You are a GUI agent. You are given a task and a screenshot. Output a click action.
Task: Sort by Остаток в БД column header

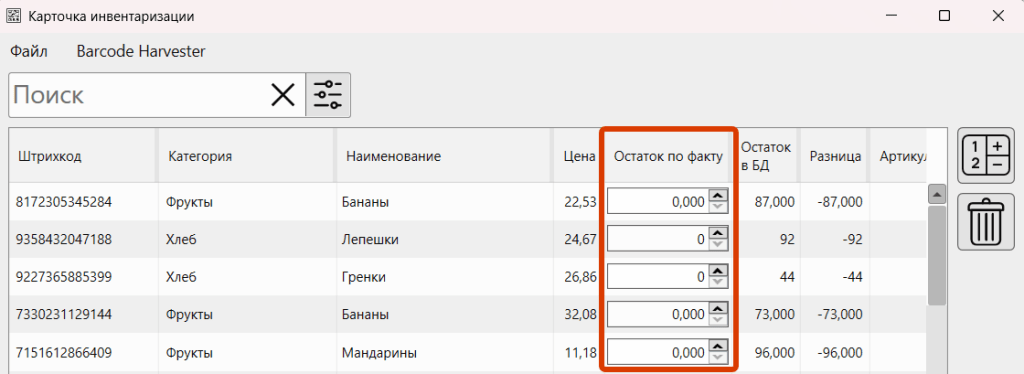(766, 156)
